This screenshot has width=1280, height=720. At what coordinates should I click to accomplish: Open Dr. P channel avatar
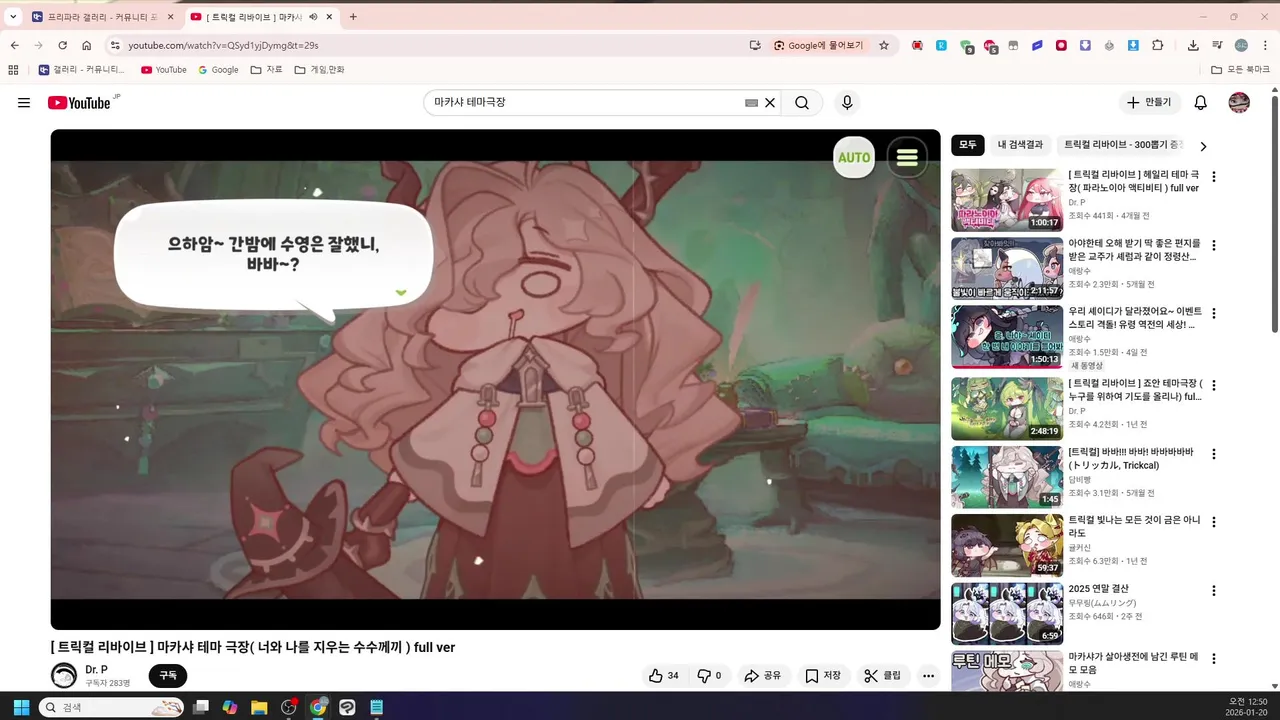(64, 676)
